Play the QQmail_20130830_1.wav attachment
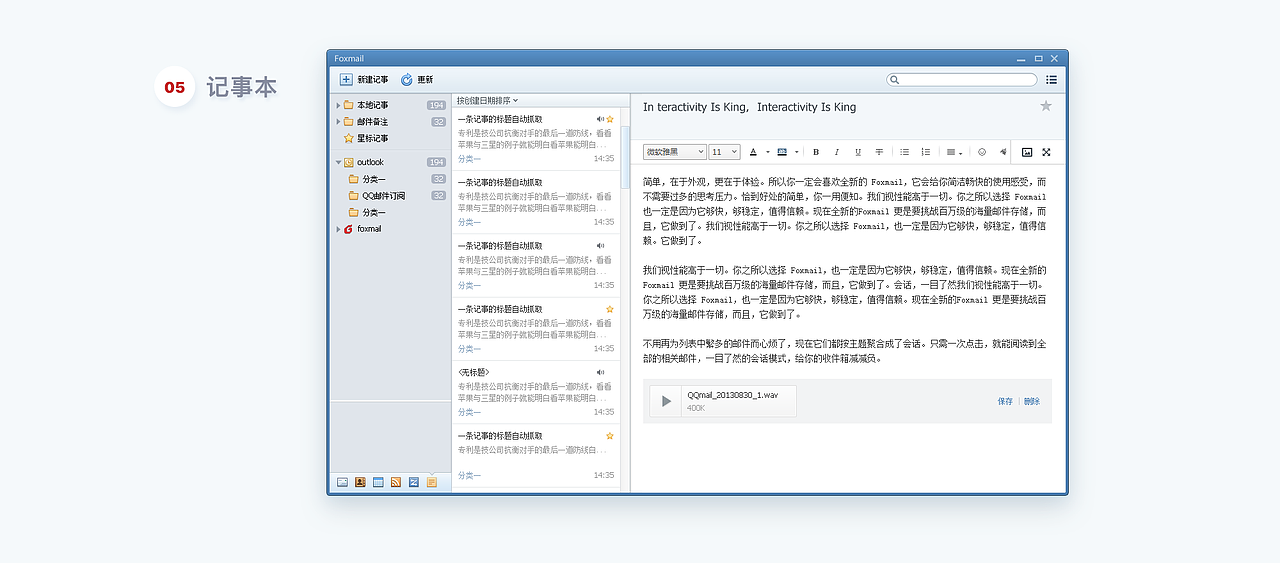Screen dimensions: 1280x563 tap(666, 401)
